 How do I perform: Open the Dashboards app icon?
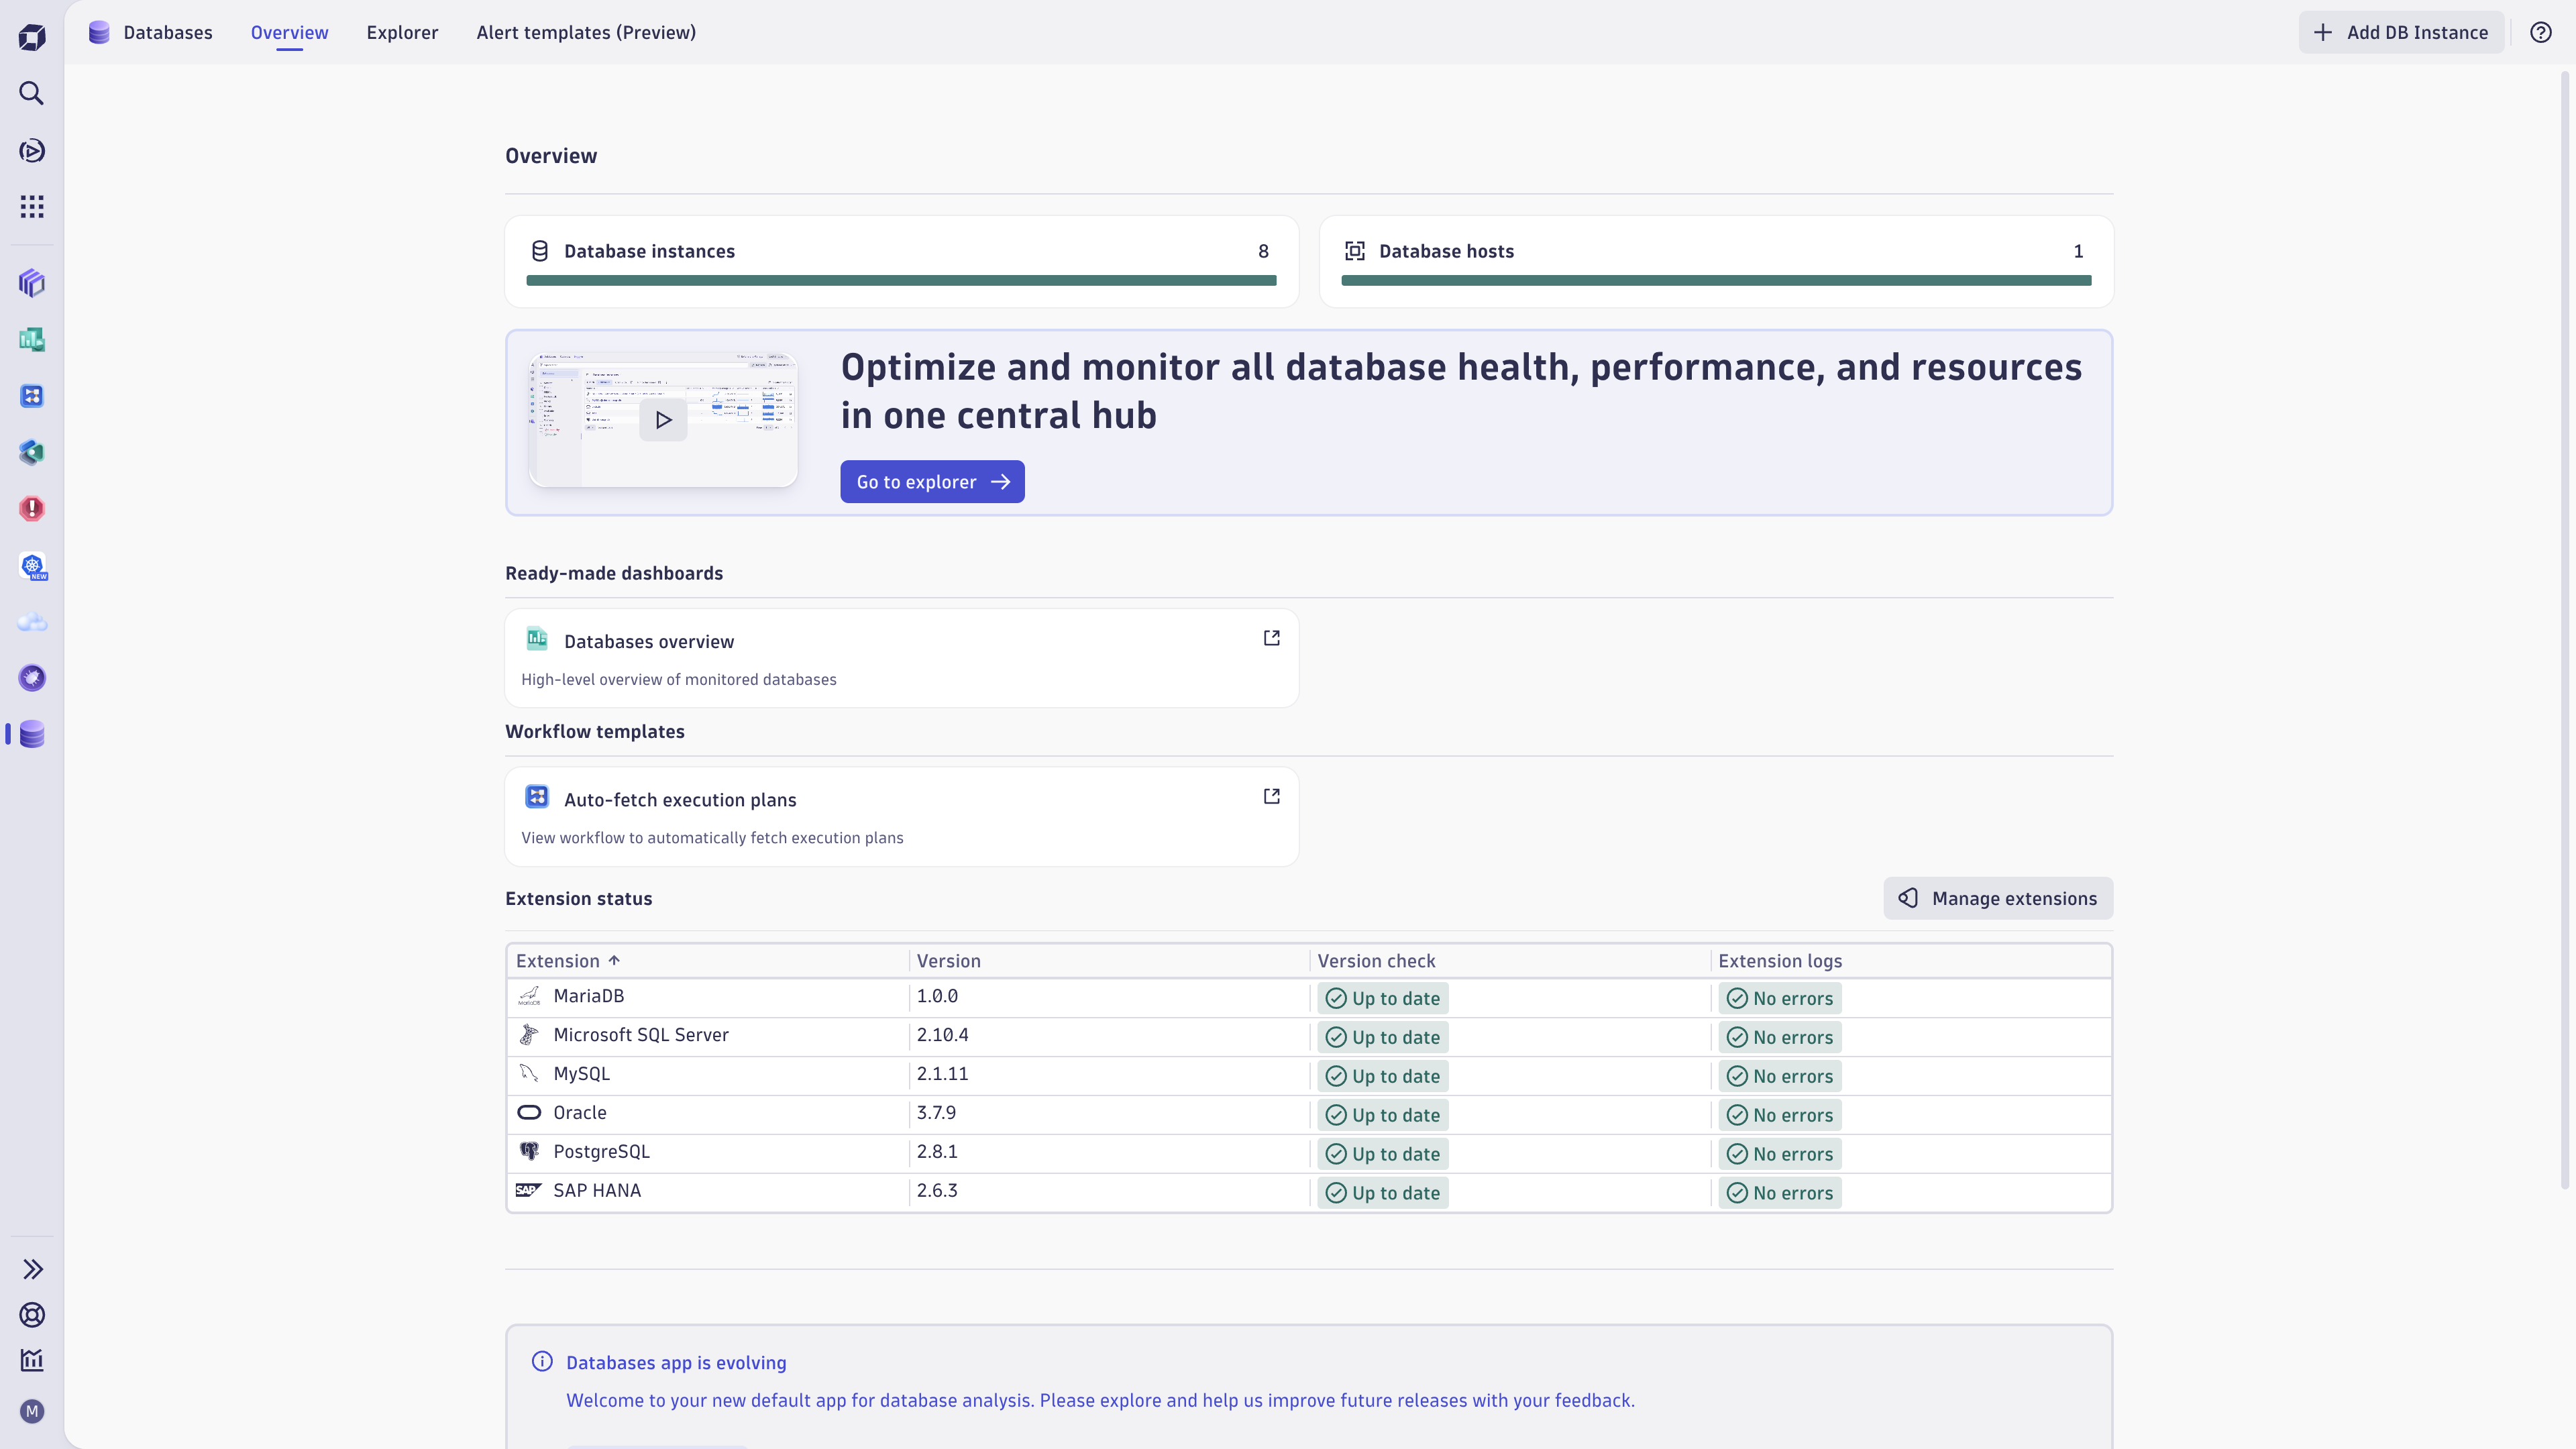[x=32, y=340]
